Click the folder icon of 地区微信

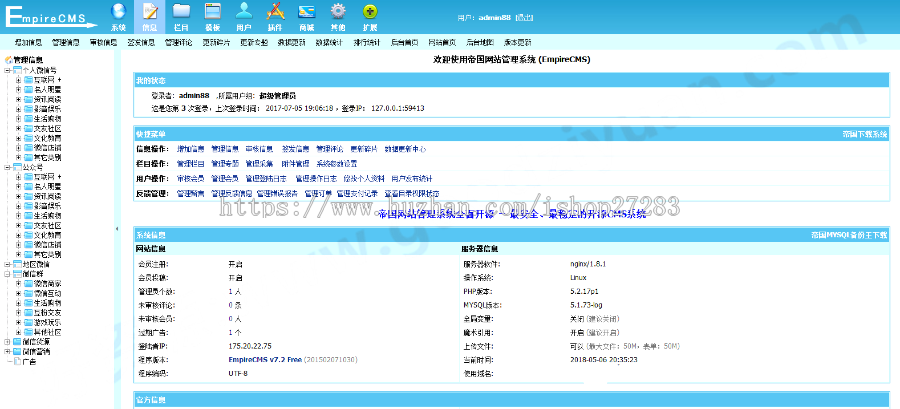[x=17, y=264]
